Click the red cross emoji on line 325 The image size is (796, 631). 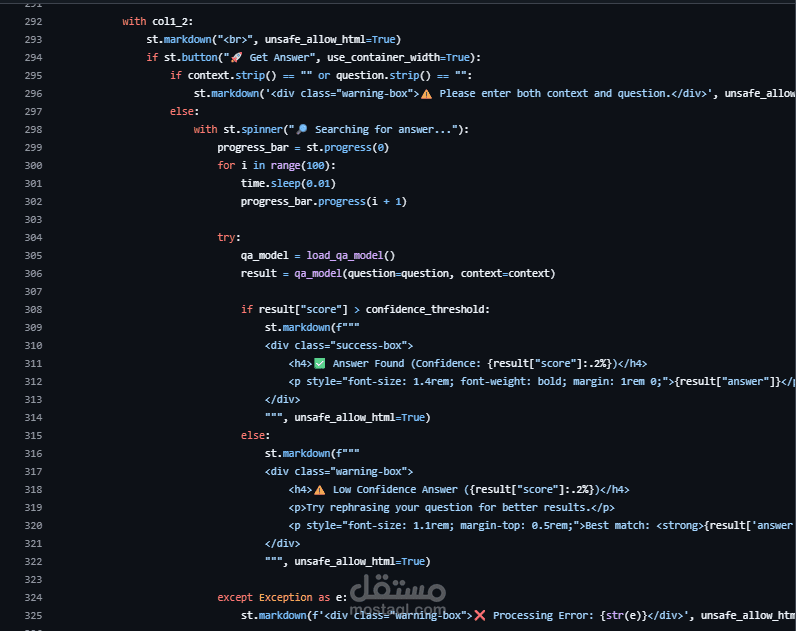tap(480, 616)
